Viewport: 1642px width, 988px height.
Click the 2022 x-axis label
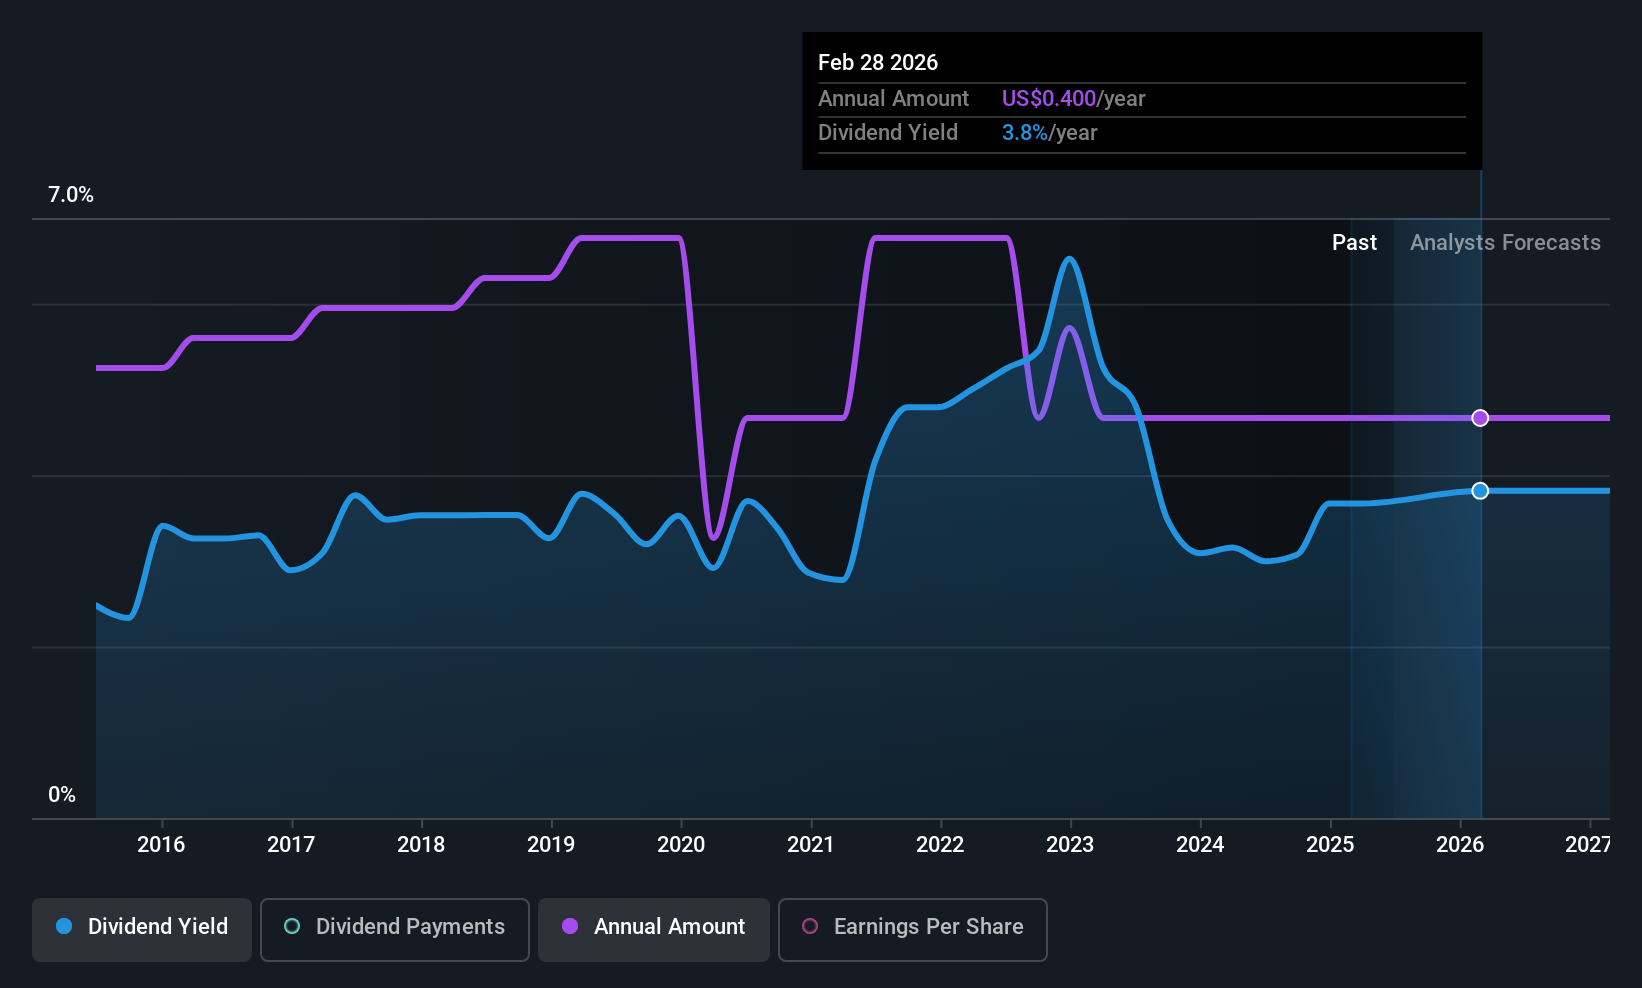[x=940, y=845]
